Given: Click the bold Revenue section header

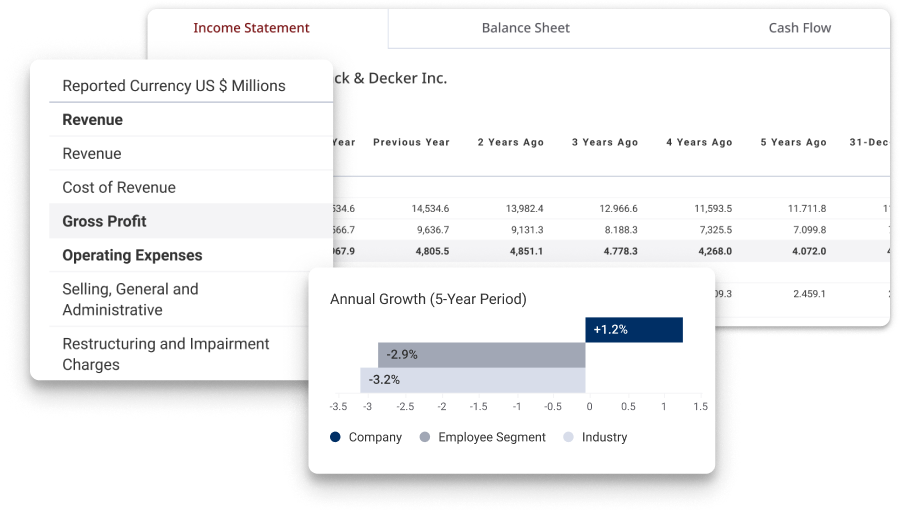Looking at the screenshot, I should tap(92, 120).
